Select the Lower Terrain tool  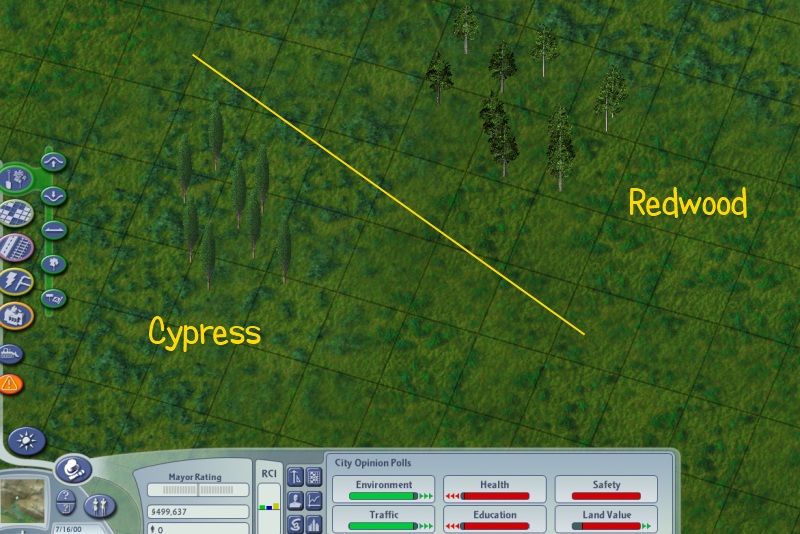click(54, 196)
